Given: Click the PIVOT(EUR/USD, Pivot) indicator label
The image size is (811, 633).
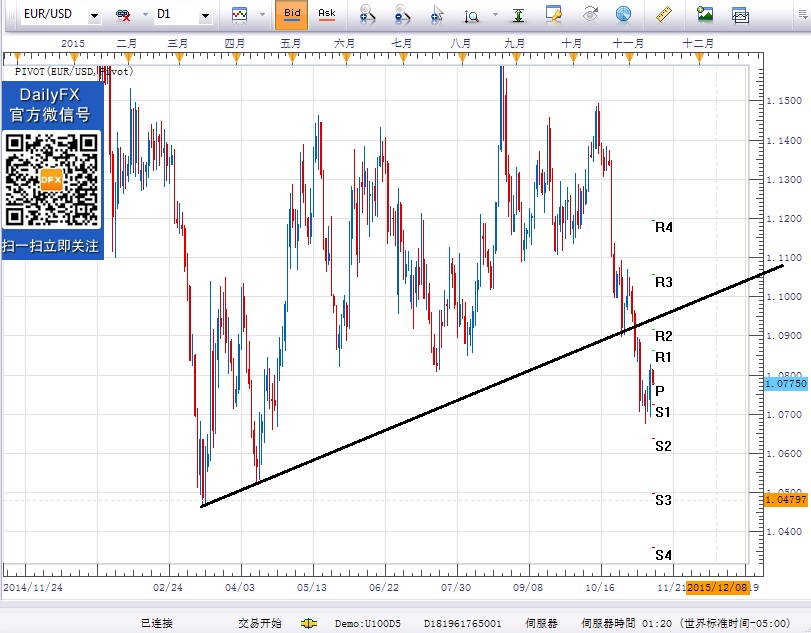Looking at the screenshot, I should coord(74,71).
